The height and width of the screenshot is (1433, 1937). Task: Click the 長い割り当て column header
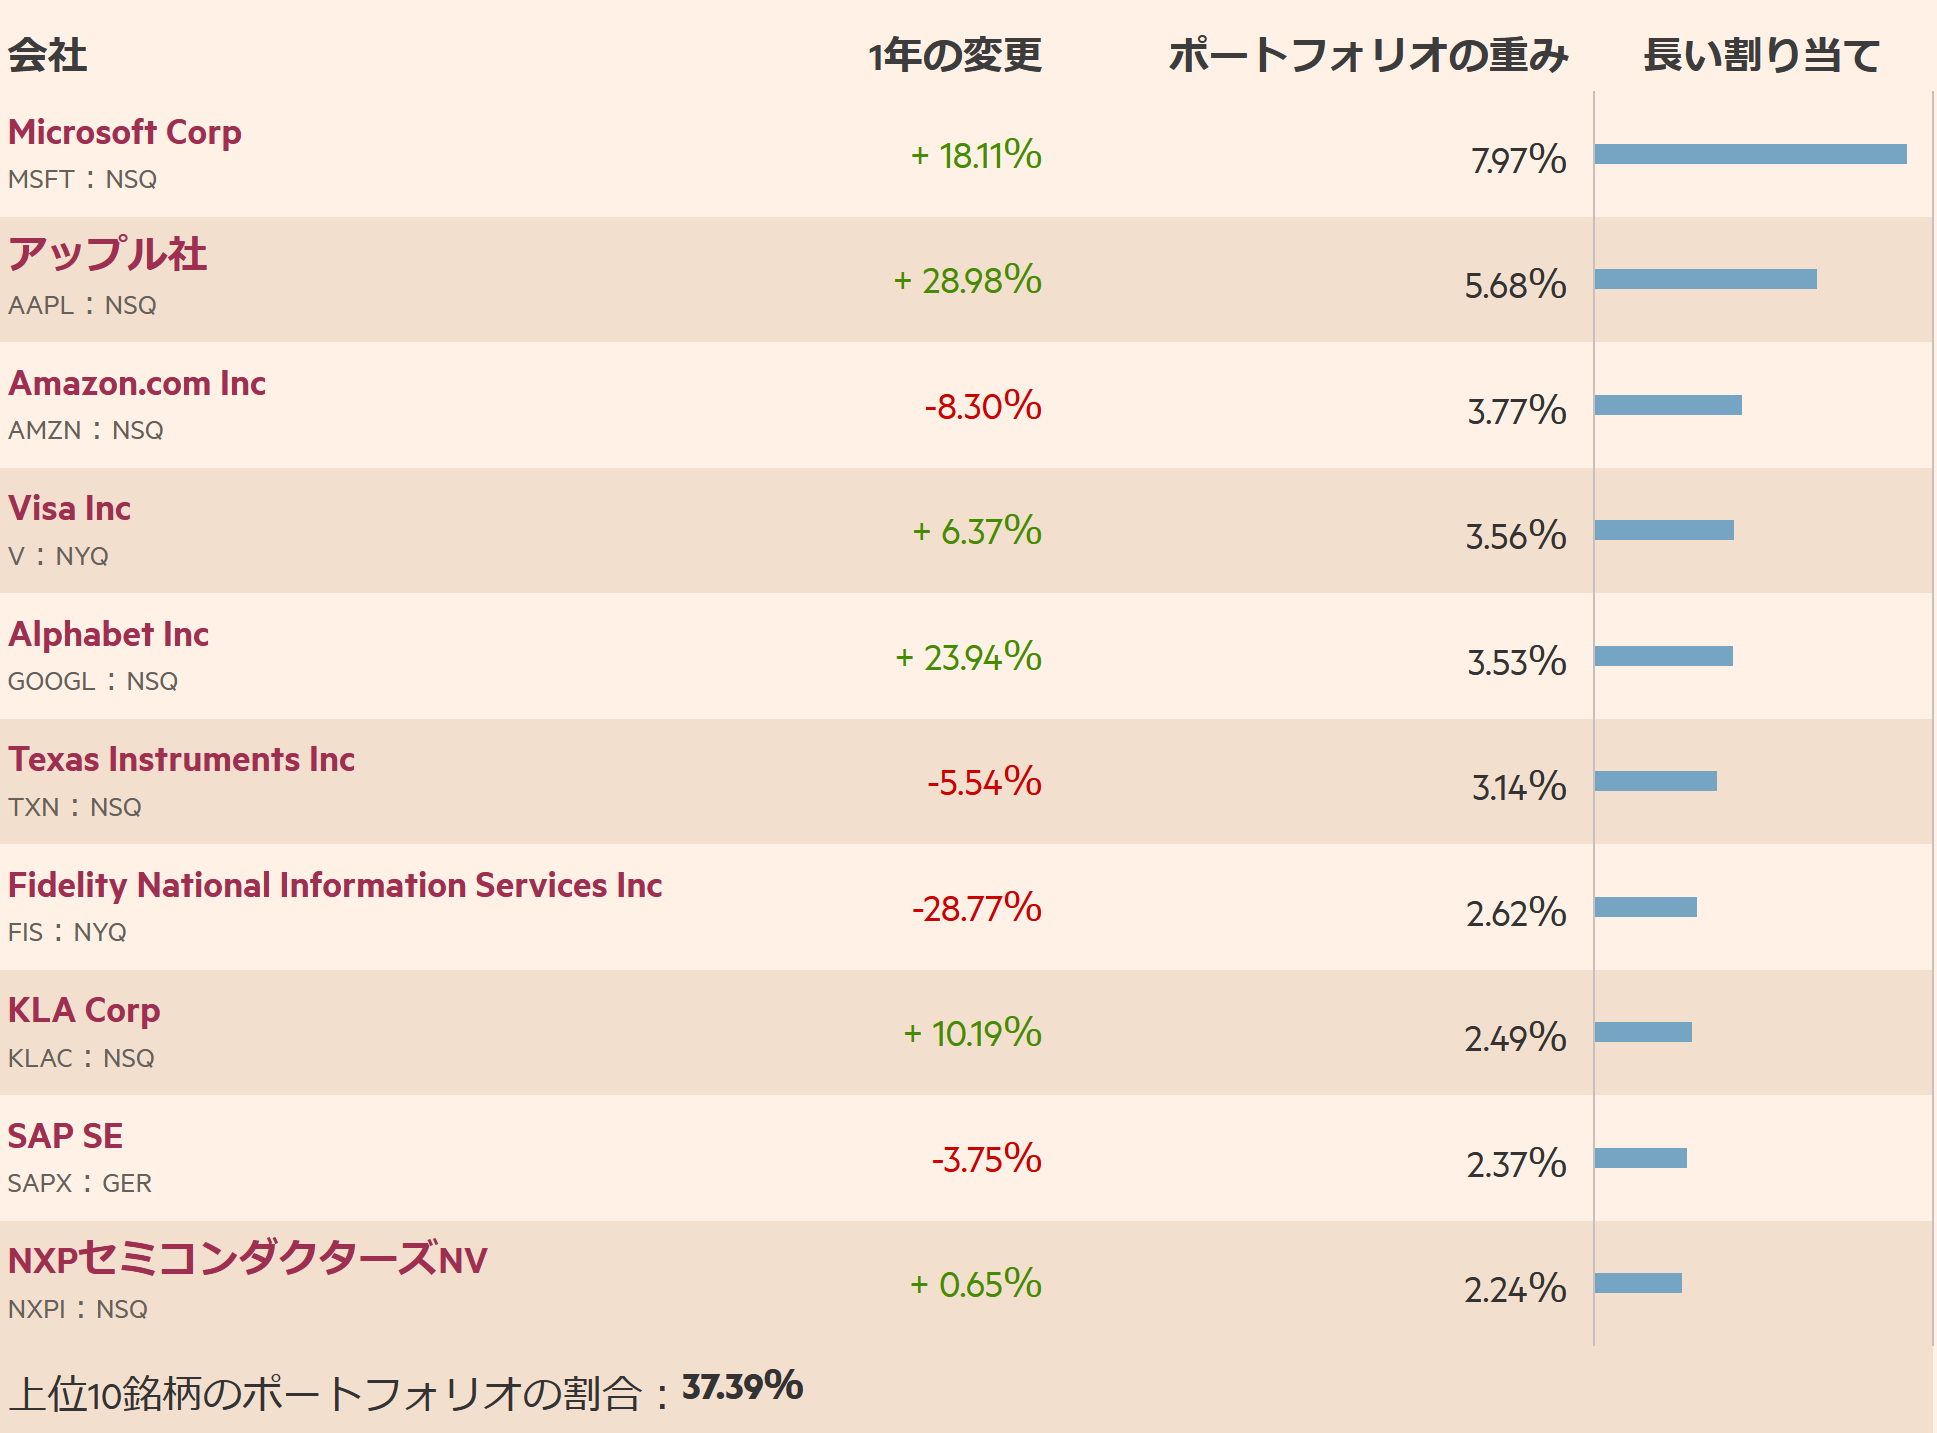1762,55
